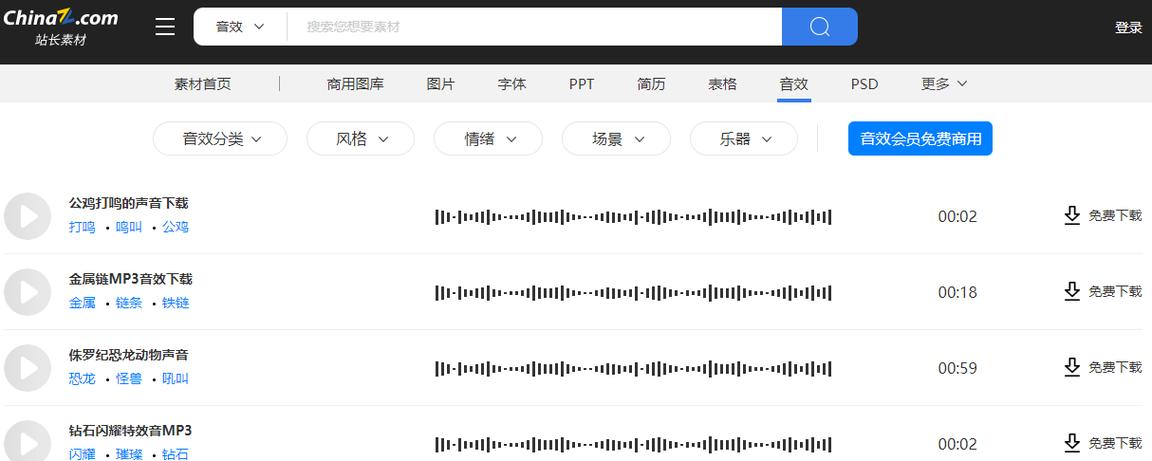1152x461 pixels.
Task: Download icon for 侏罗纪恐龙动物声音
Action: pos(1072,367)
